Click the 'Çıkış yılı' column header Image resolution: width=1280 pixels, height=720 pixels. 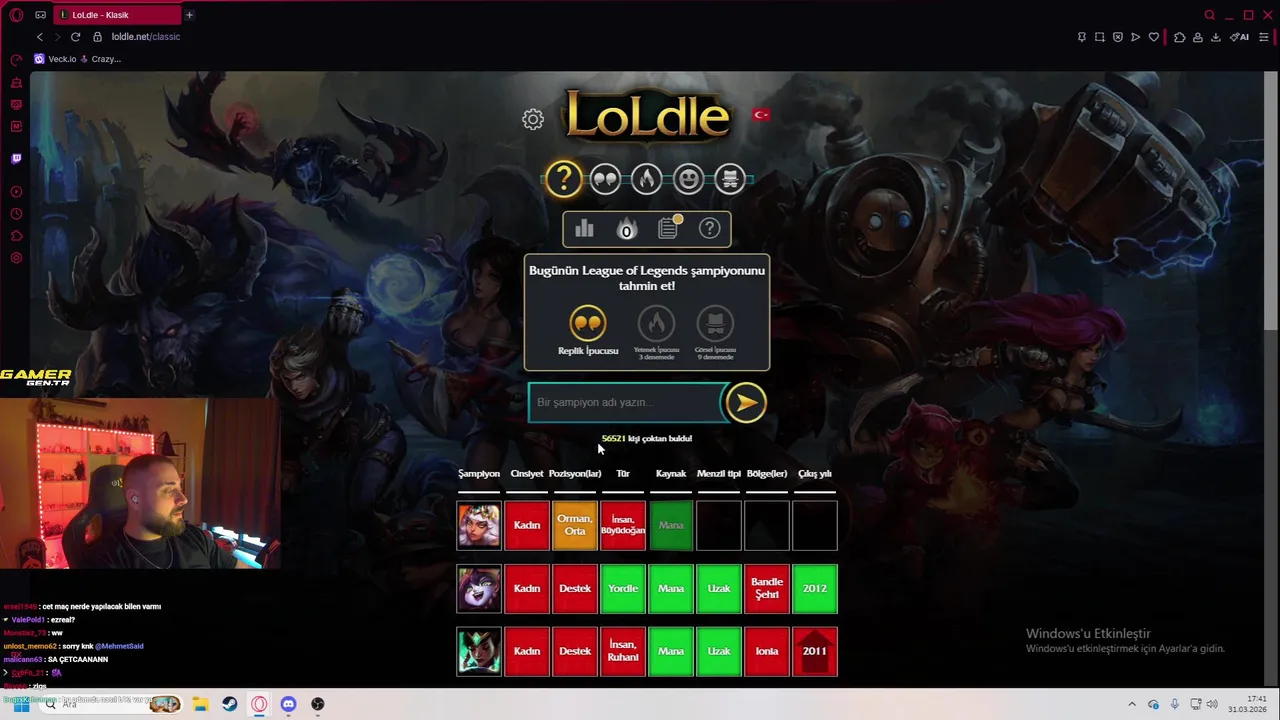pyautogui.click(x=815, y=474)
